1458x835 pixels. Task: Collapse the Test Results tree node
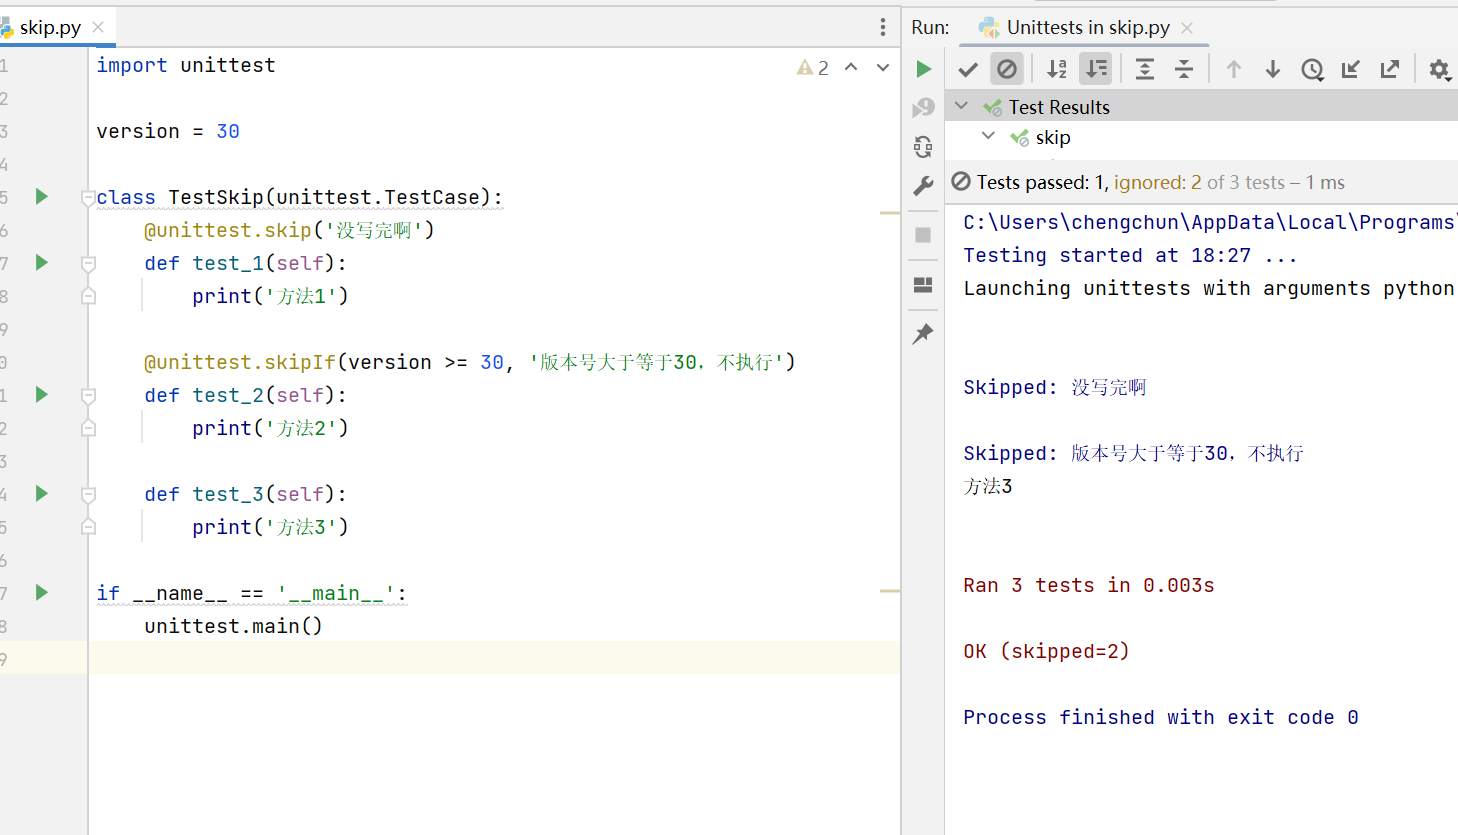[961, 106]
